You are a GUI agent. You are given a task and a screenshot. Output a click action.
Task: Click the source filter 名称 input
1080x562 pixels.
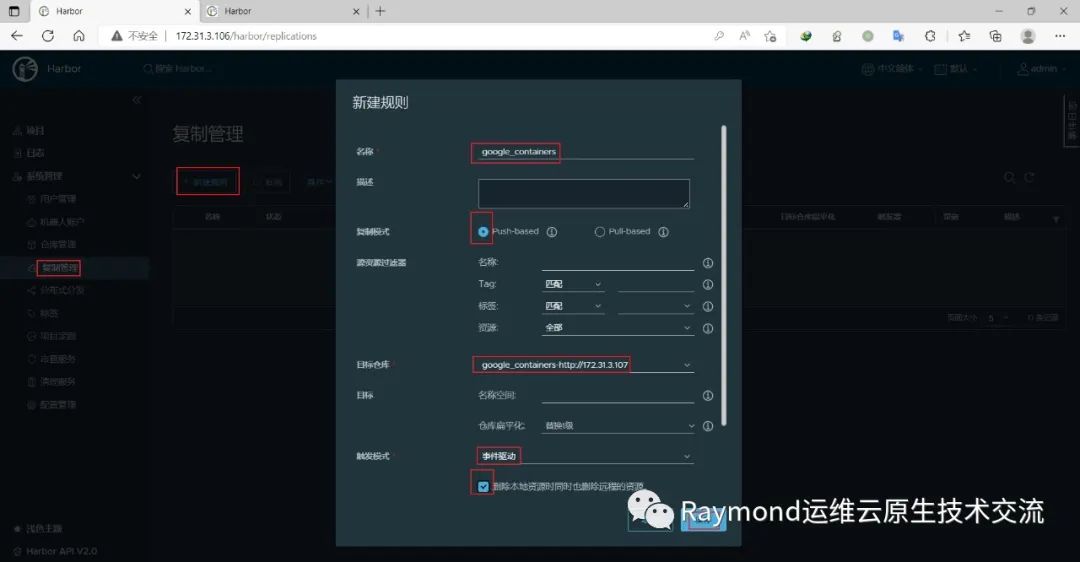[x=618, y=262]
